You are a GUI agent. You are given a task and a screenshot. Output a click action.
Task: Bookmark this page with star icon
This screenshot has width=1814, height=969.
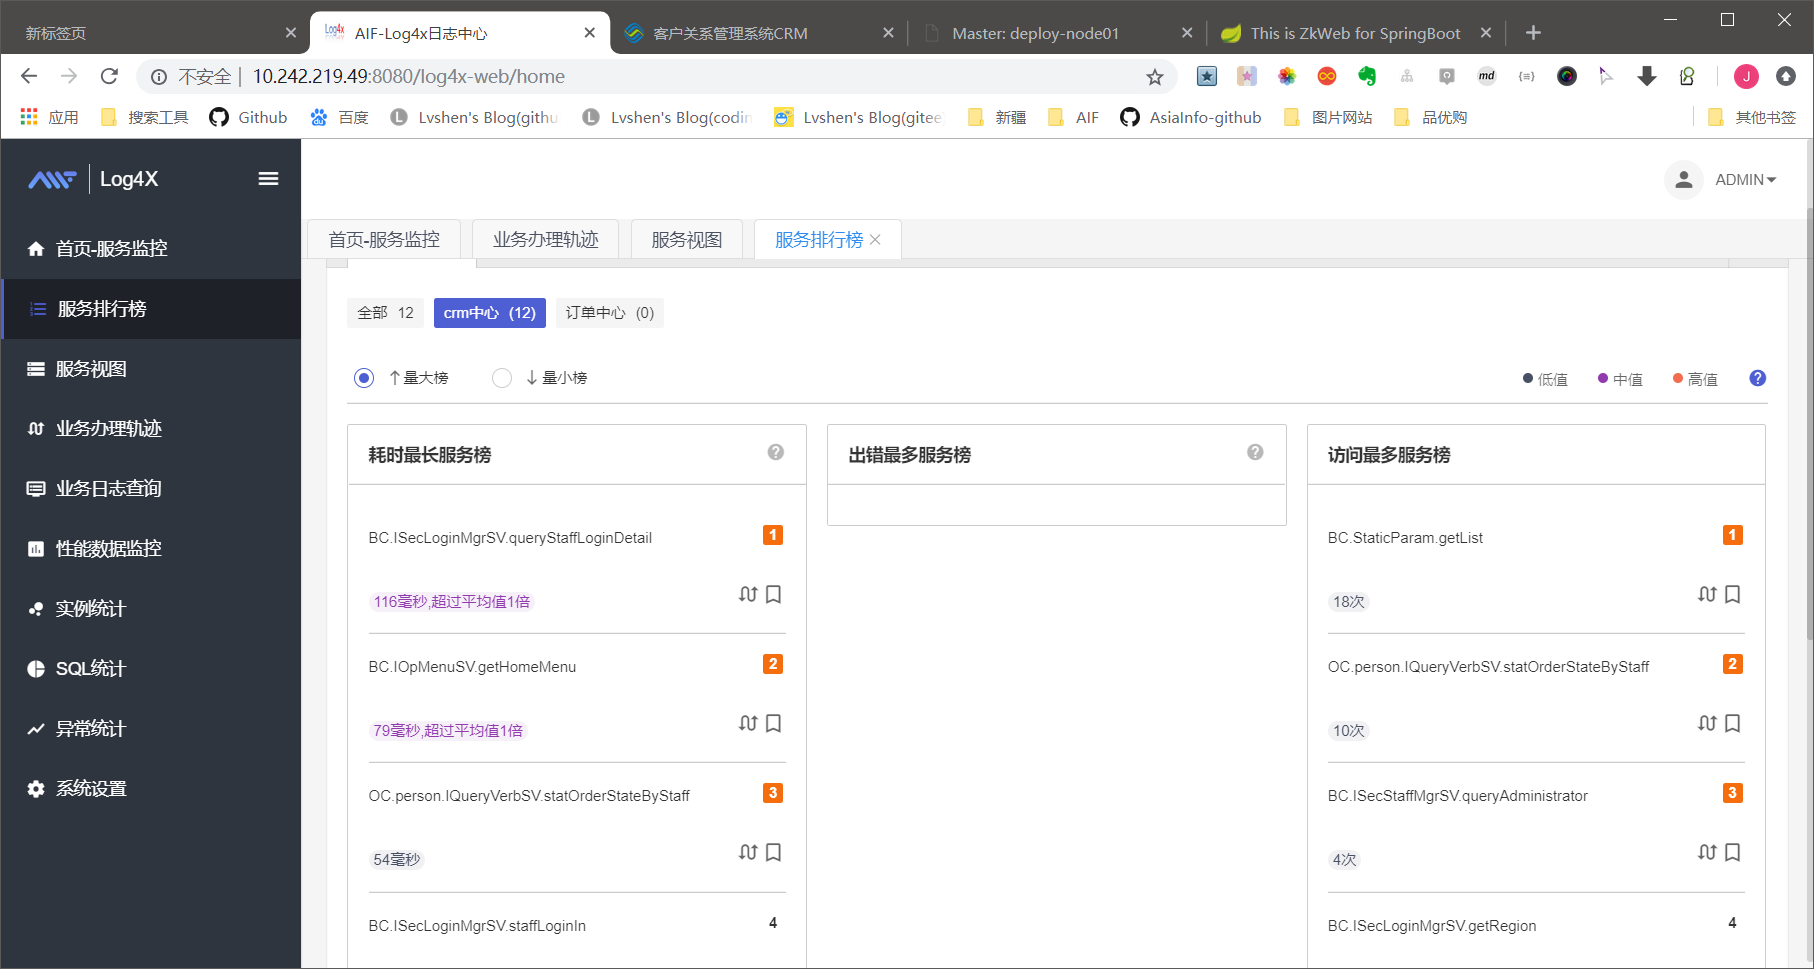point(1155,77)
